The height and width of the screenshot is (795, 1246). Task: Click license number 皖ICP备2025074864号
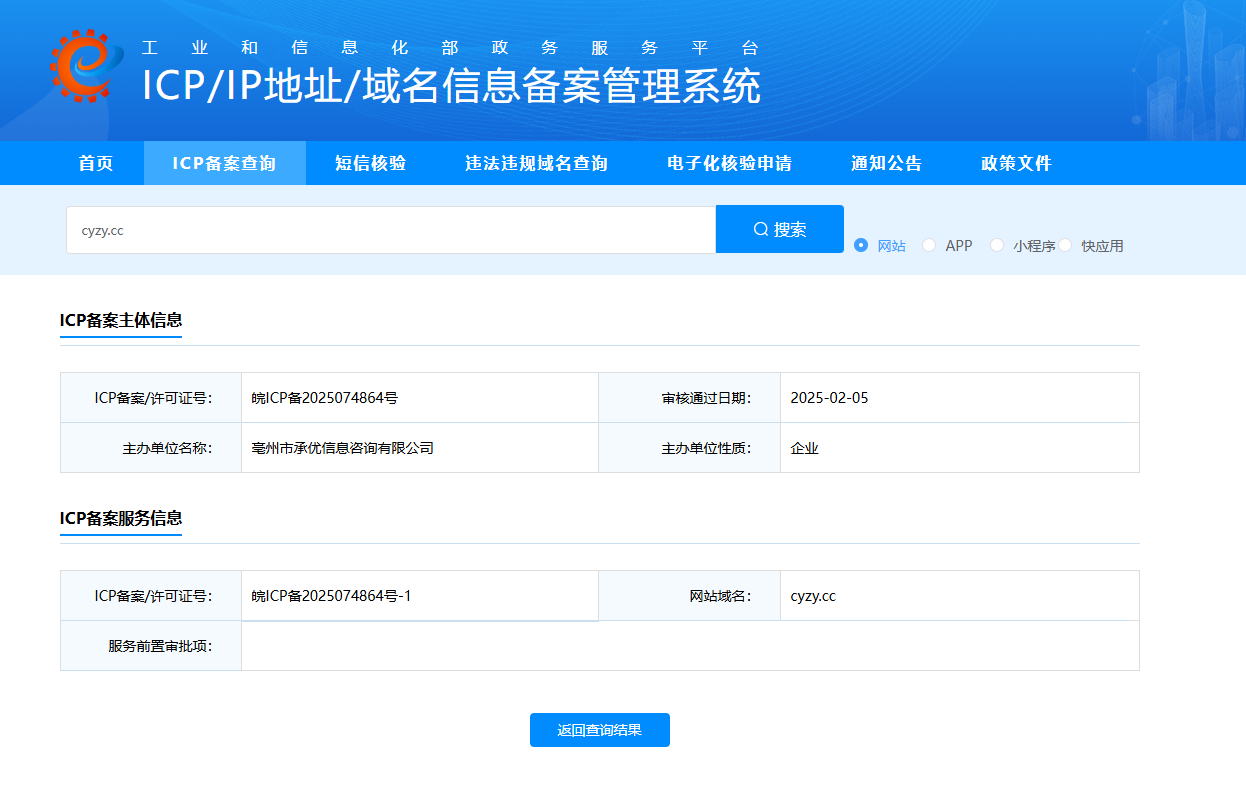(x=325, y=398)
